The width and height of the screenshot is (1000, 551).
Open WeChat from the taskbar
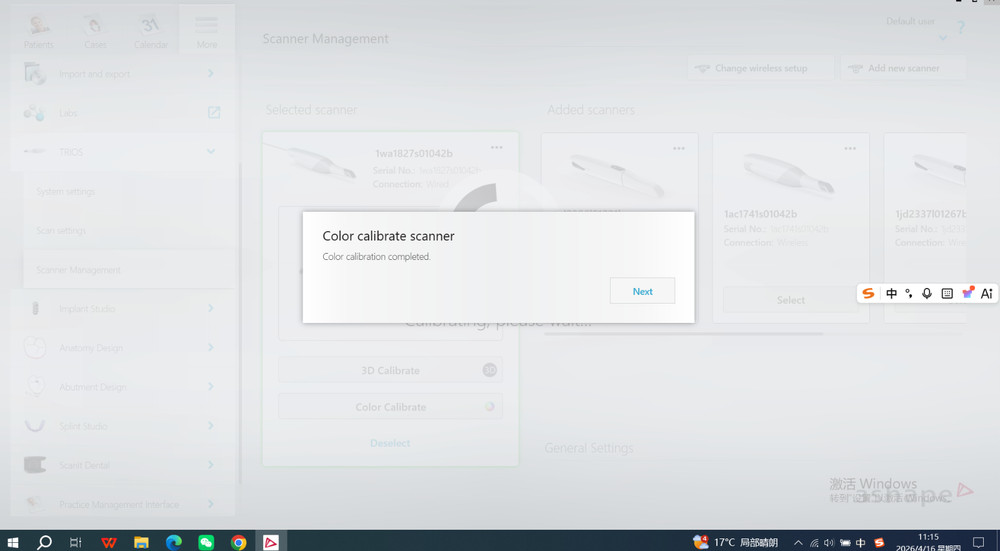tap(206, 542)
